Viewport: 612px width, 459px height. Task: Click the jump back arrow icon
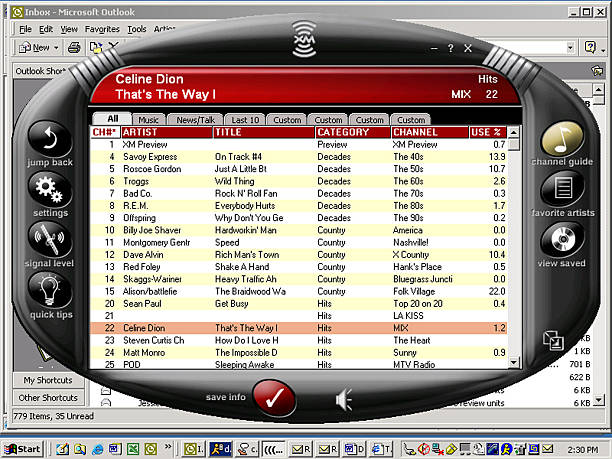point(50,139)
